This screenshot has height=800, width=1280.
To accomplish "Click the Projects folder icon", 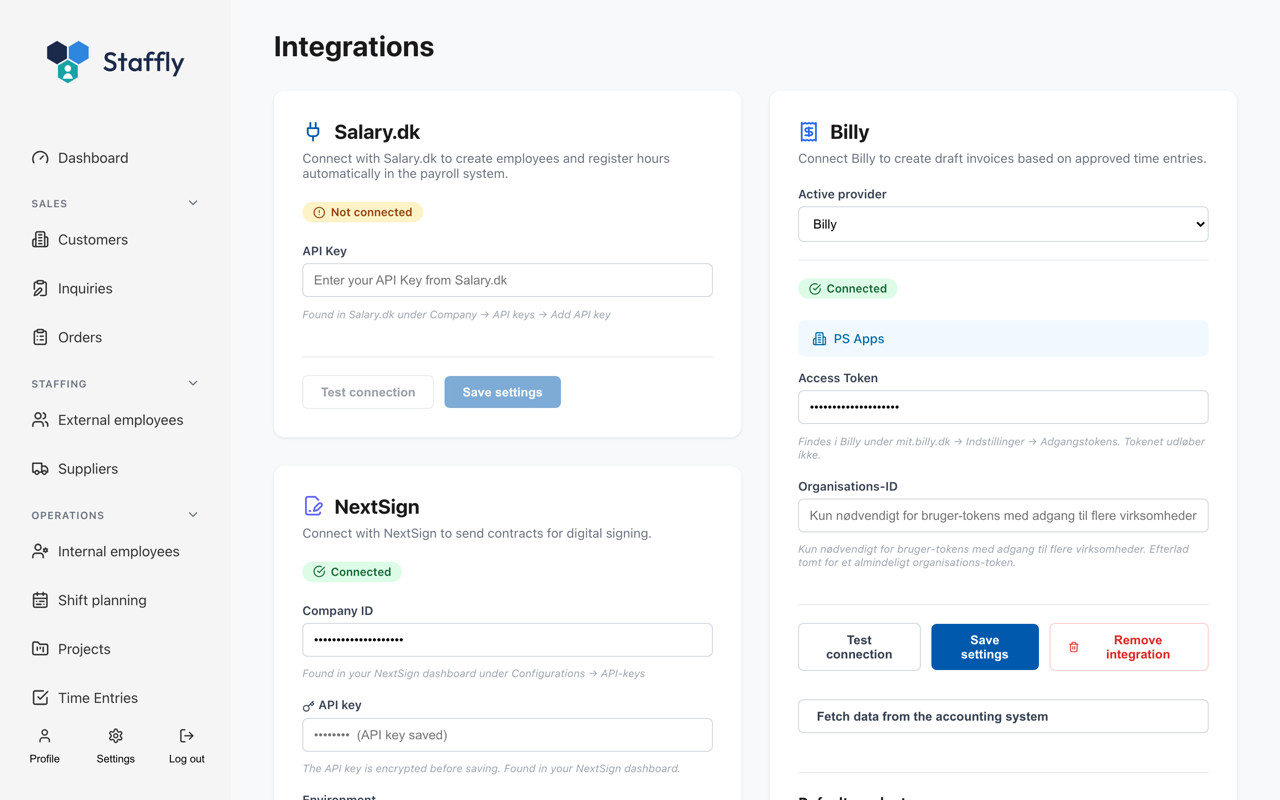I will [x=40, y=649].
